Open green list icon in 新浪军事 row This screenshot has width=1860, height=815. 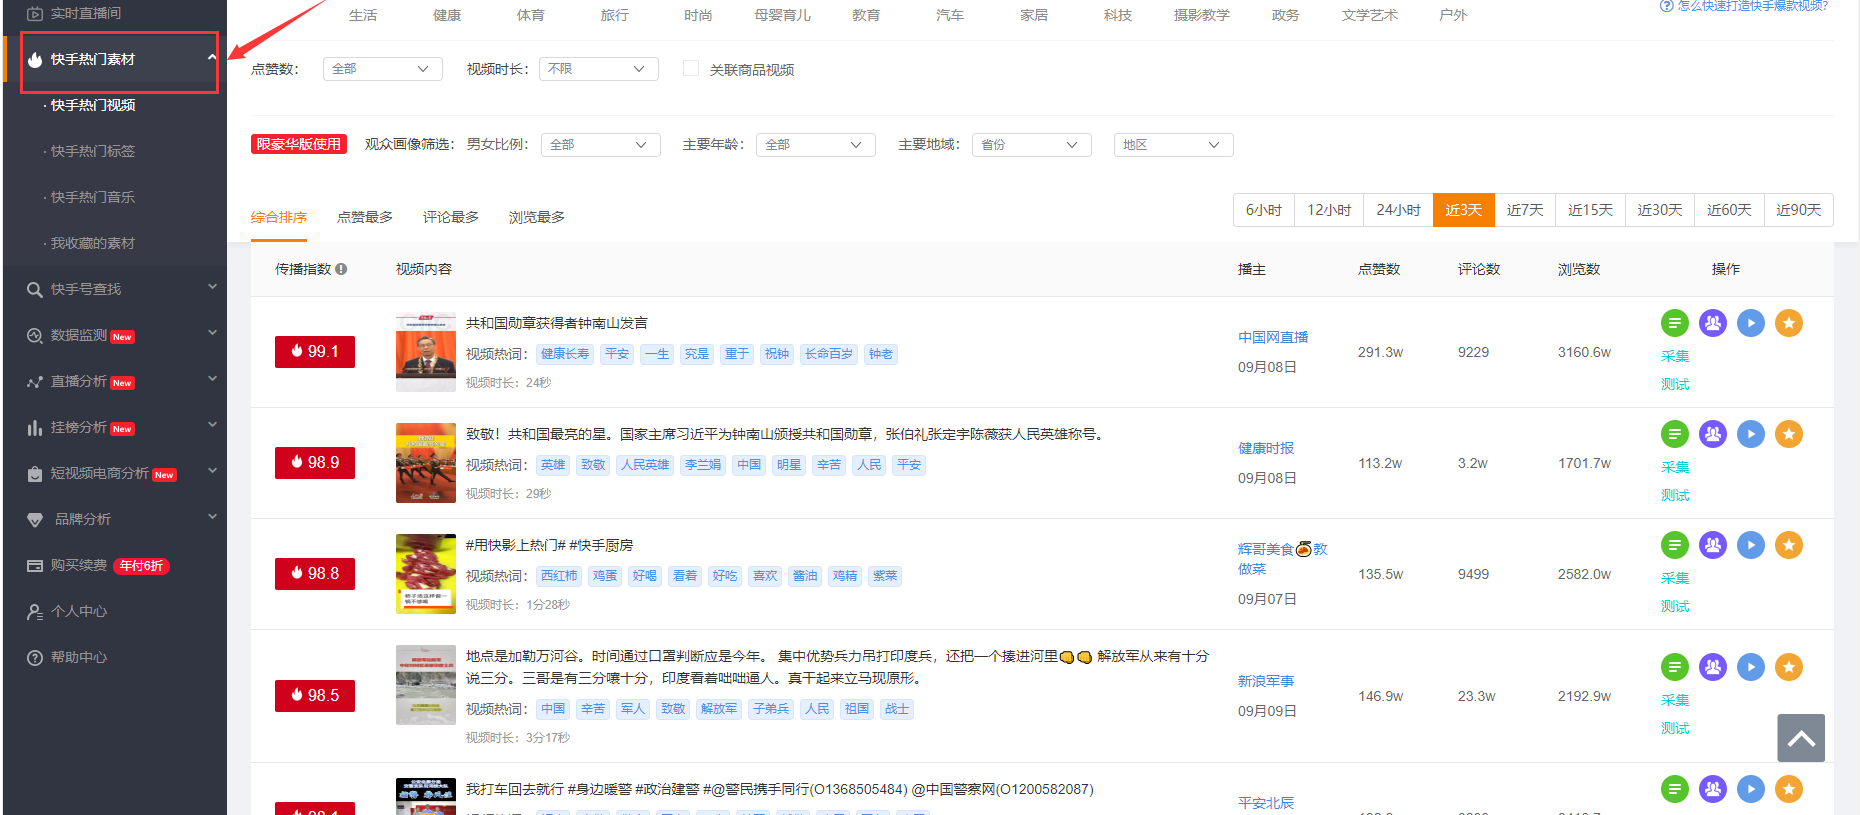[x=1675, y=667]
